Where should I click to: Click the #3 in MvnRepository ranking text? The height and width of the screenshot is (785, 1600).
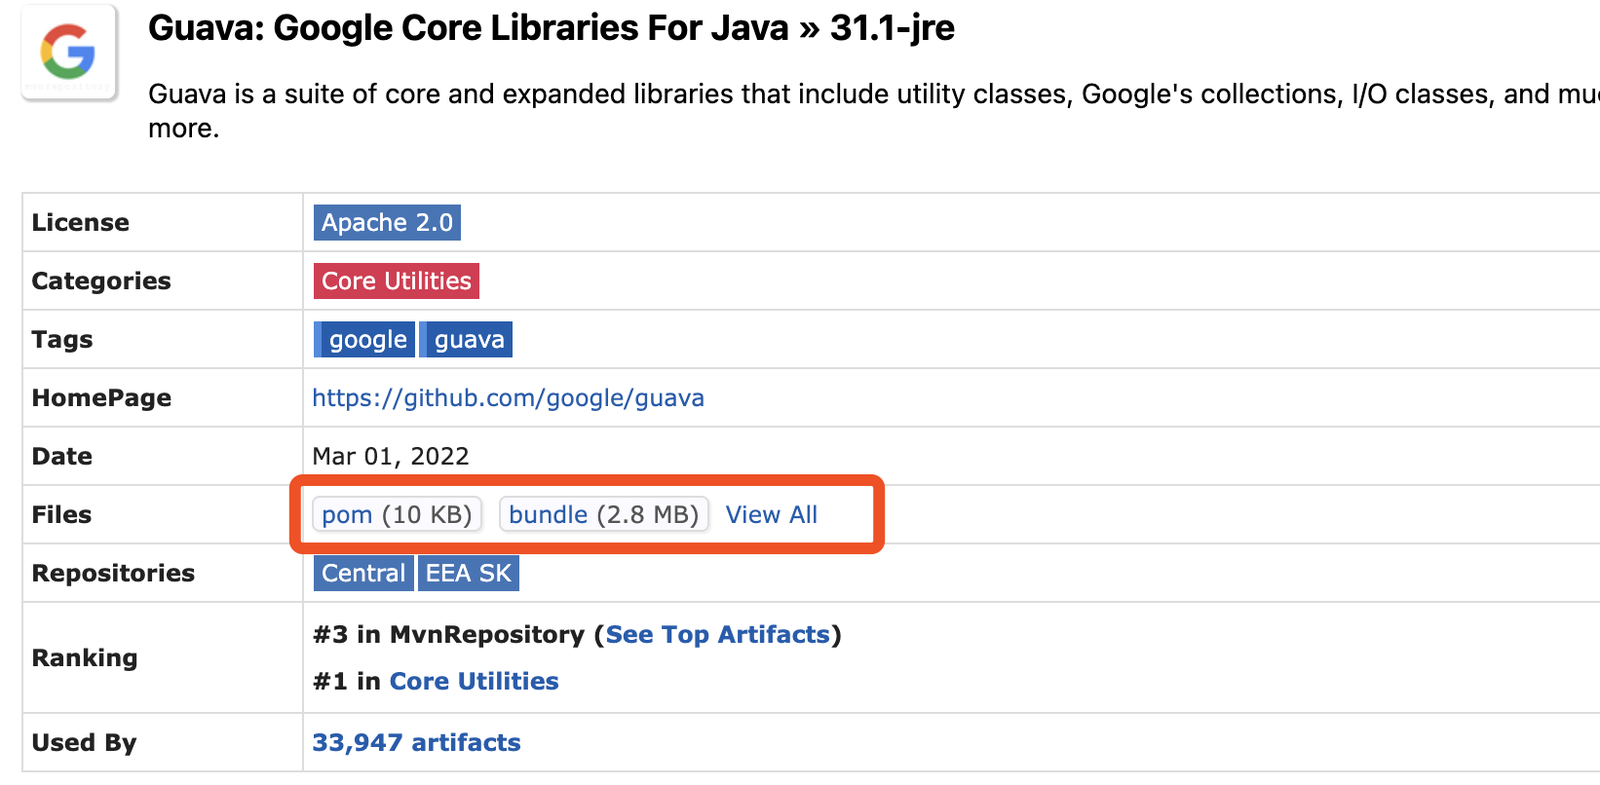click(448, 635)
